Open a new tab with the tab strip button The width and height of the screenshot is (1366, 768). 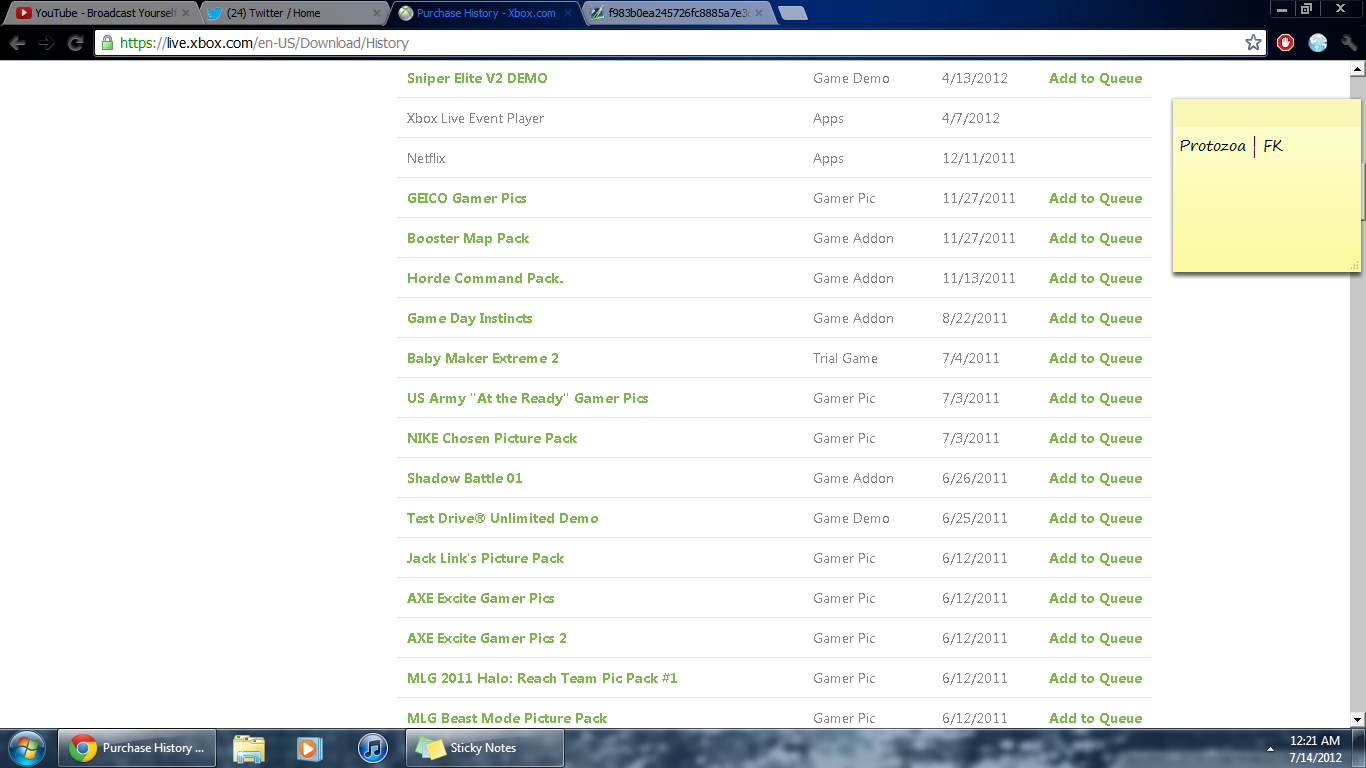click(793, 13)
